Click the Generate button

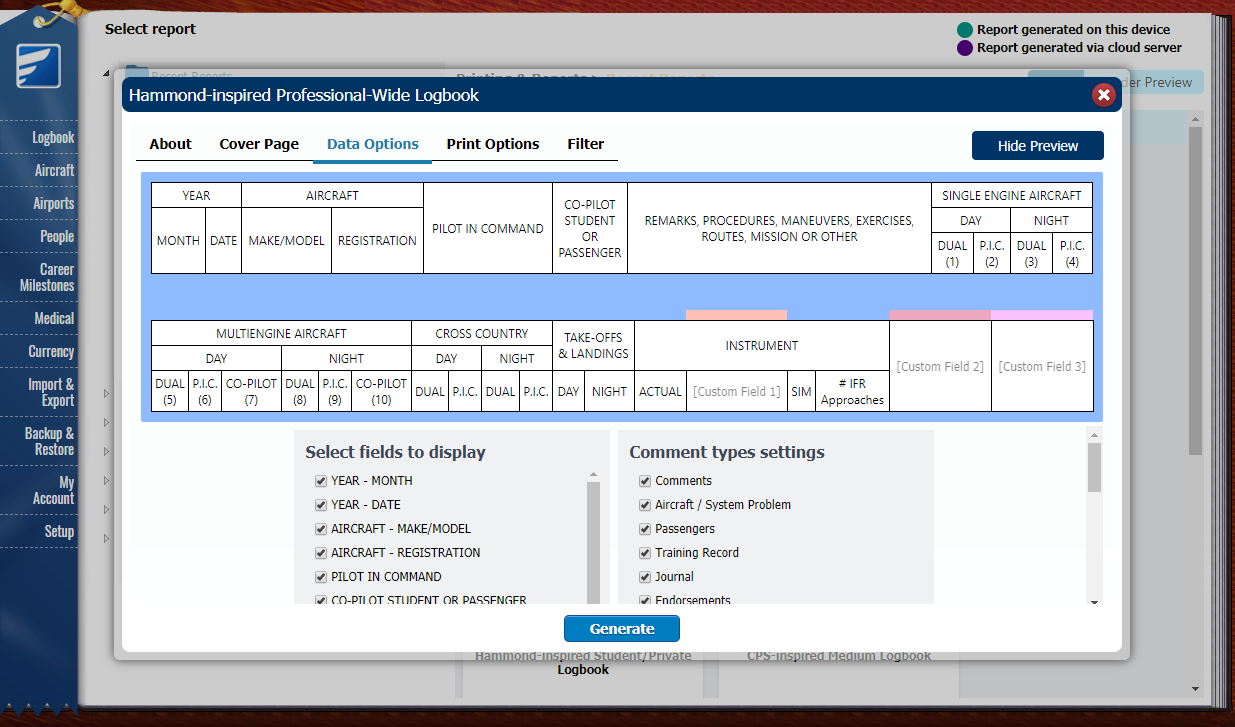[x=621, y=629]
